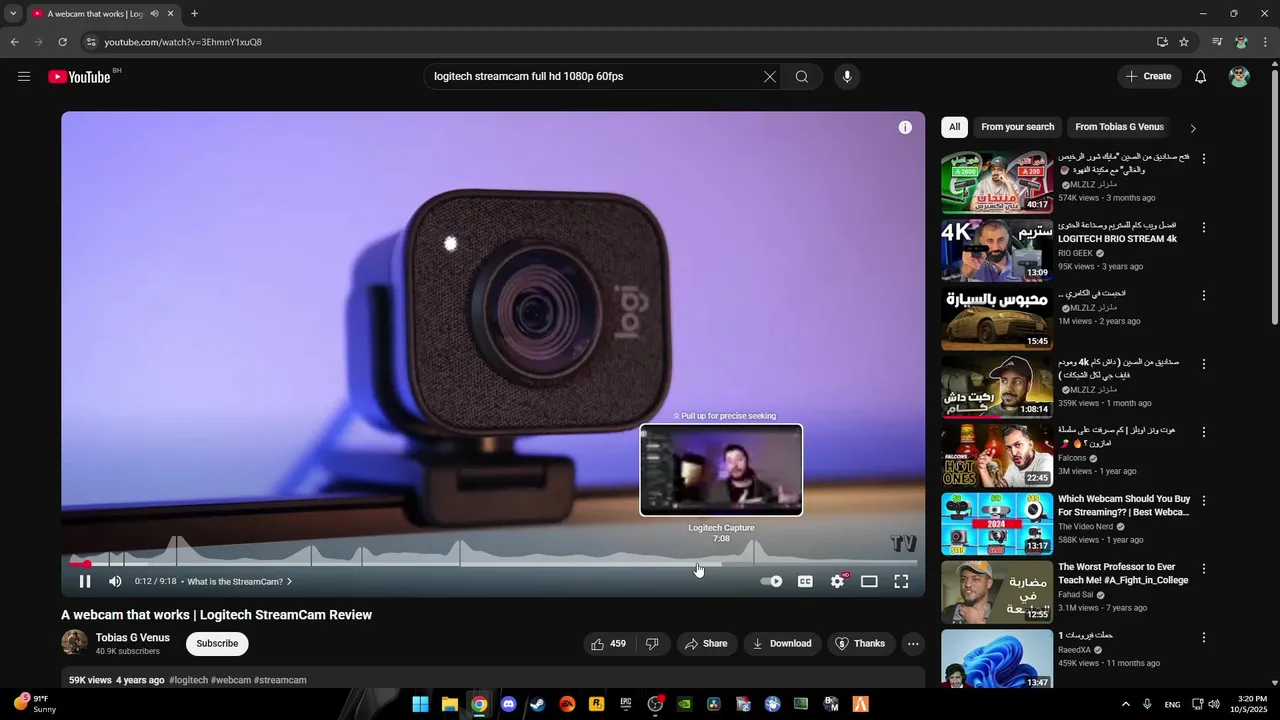Screen dimensions: 1280x720
Task: Open Epic Games launcher from taskbar
Action: click(626, 704)
